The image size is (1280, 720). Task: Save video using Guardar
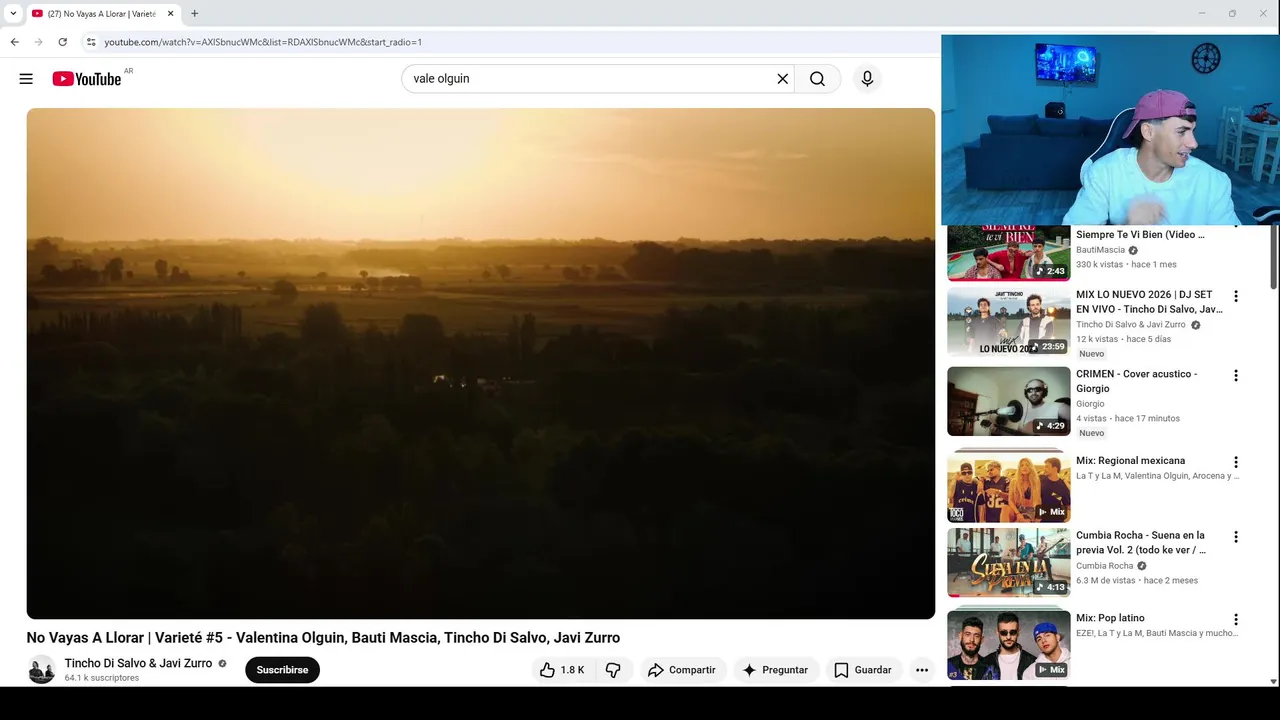point(863,670)
